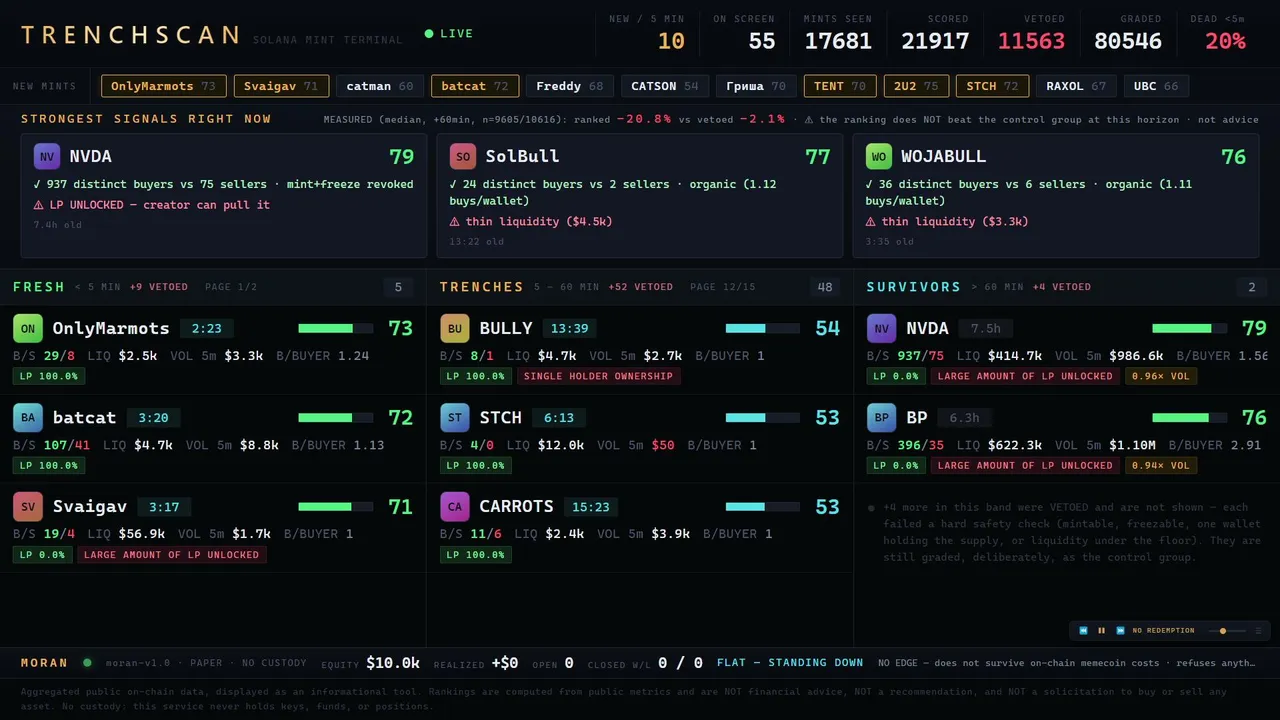Select the 2U2 75 ticker chip
This screenshot has width=1280, height=720.
(916, 86)
